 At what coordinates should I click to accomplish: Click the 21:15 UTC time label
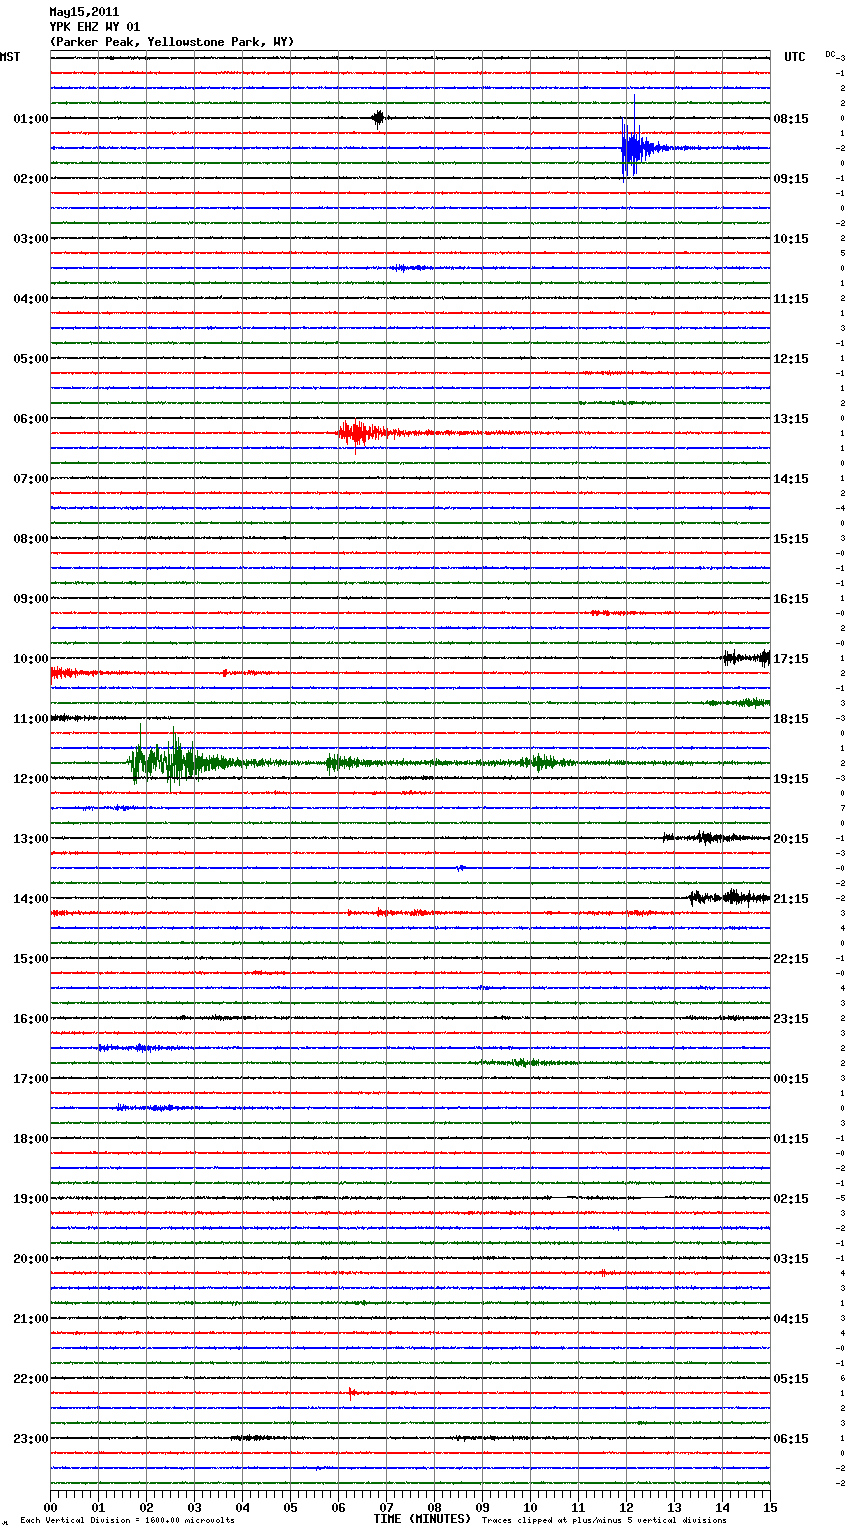[x=791, y=899]
